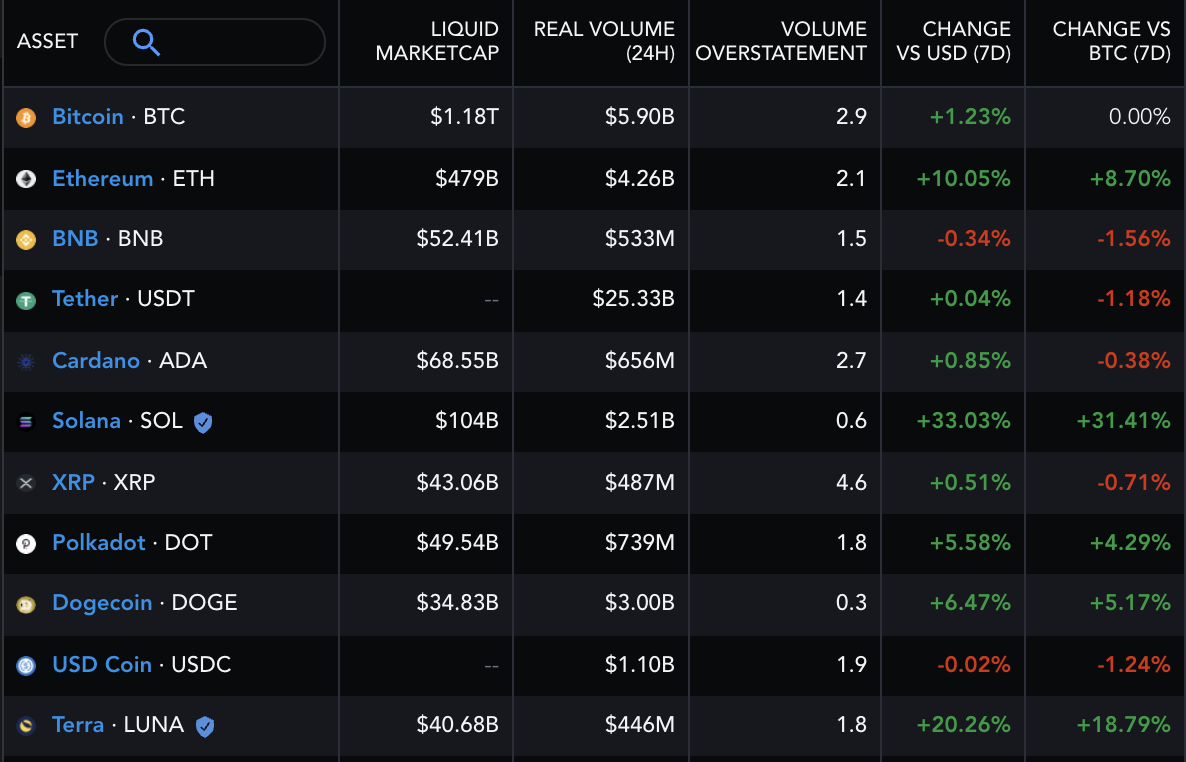Sort by Liquid Marketcap column header

(437, 41)
